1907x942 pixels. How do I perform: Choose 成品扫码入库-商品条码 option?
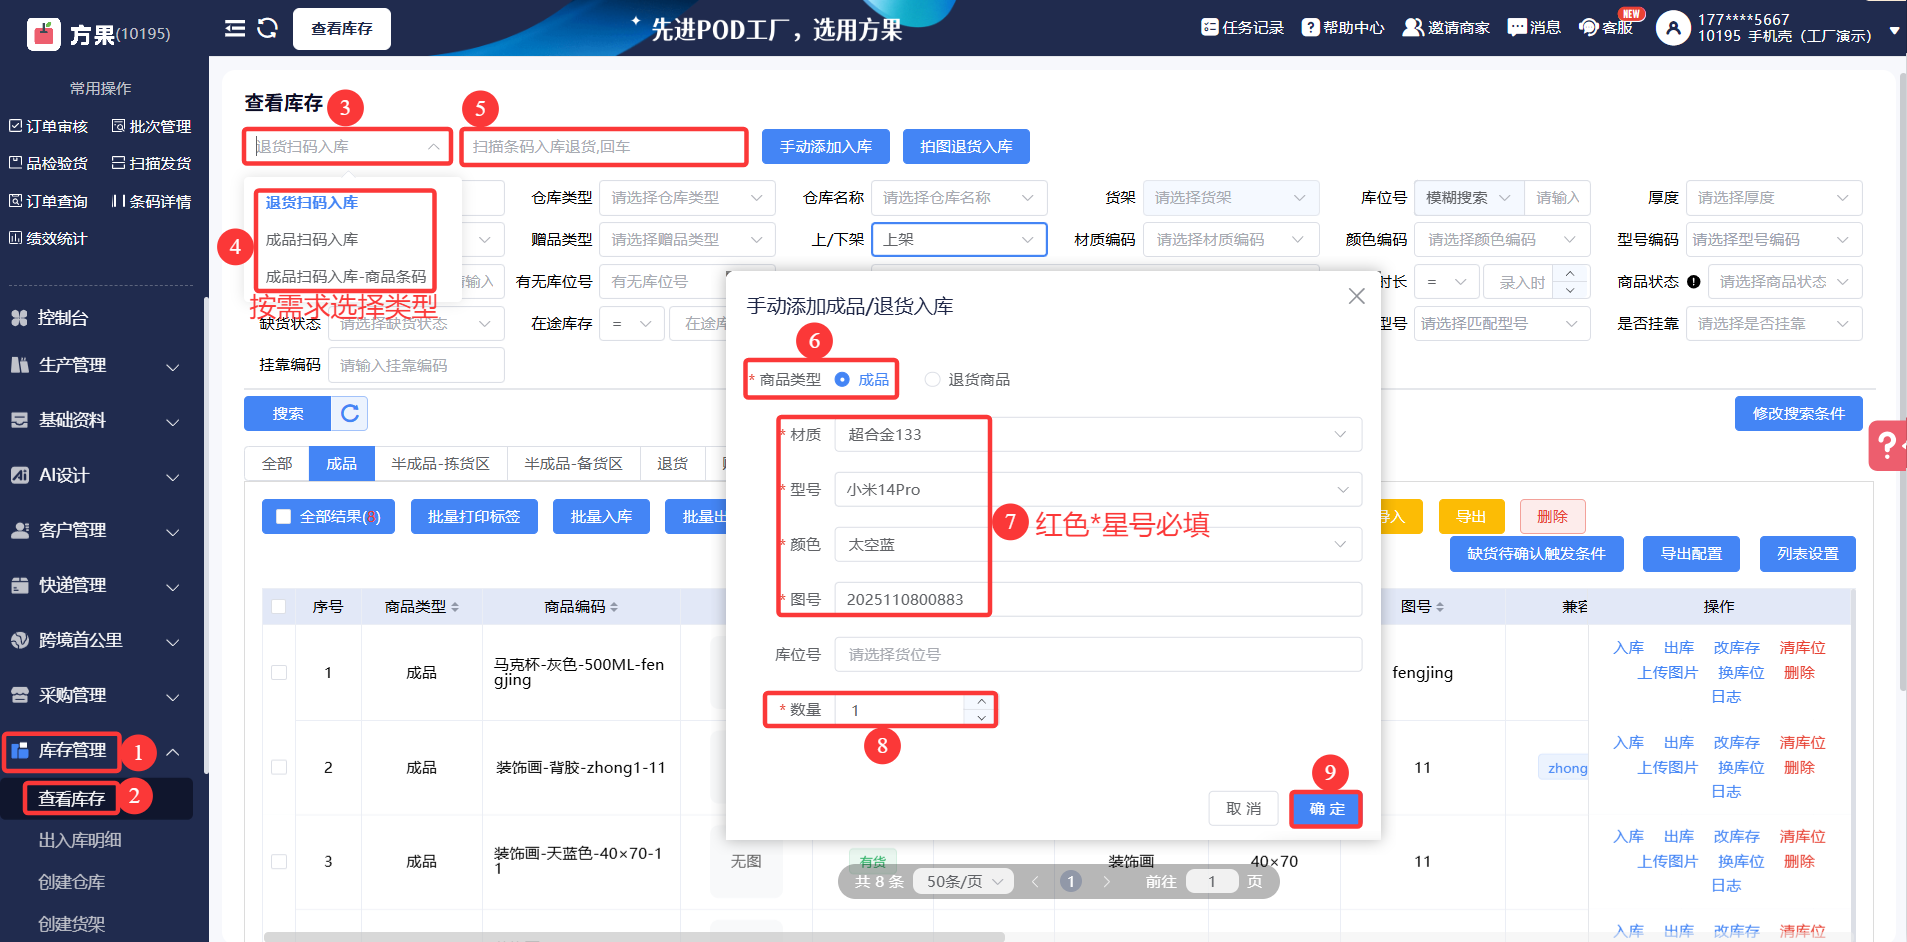(346, 276)
